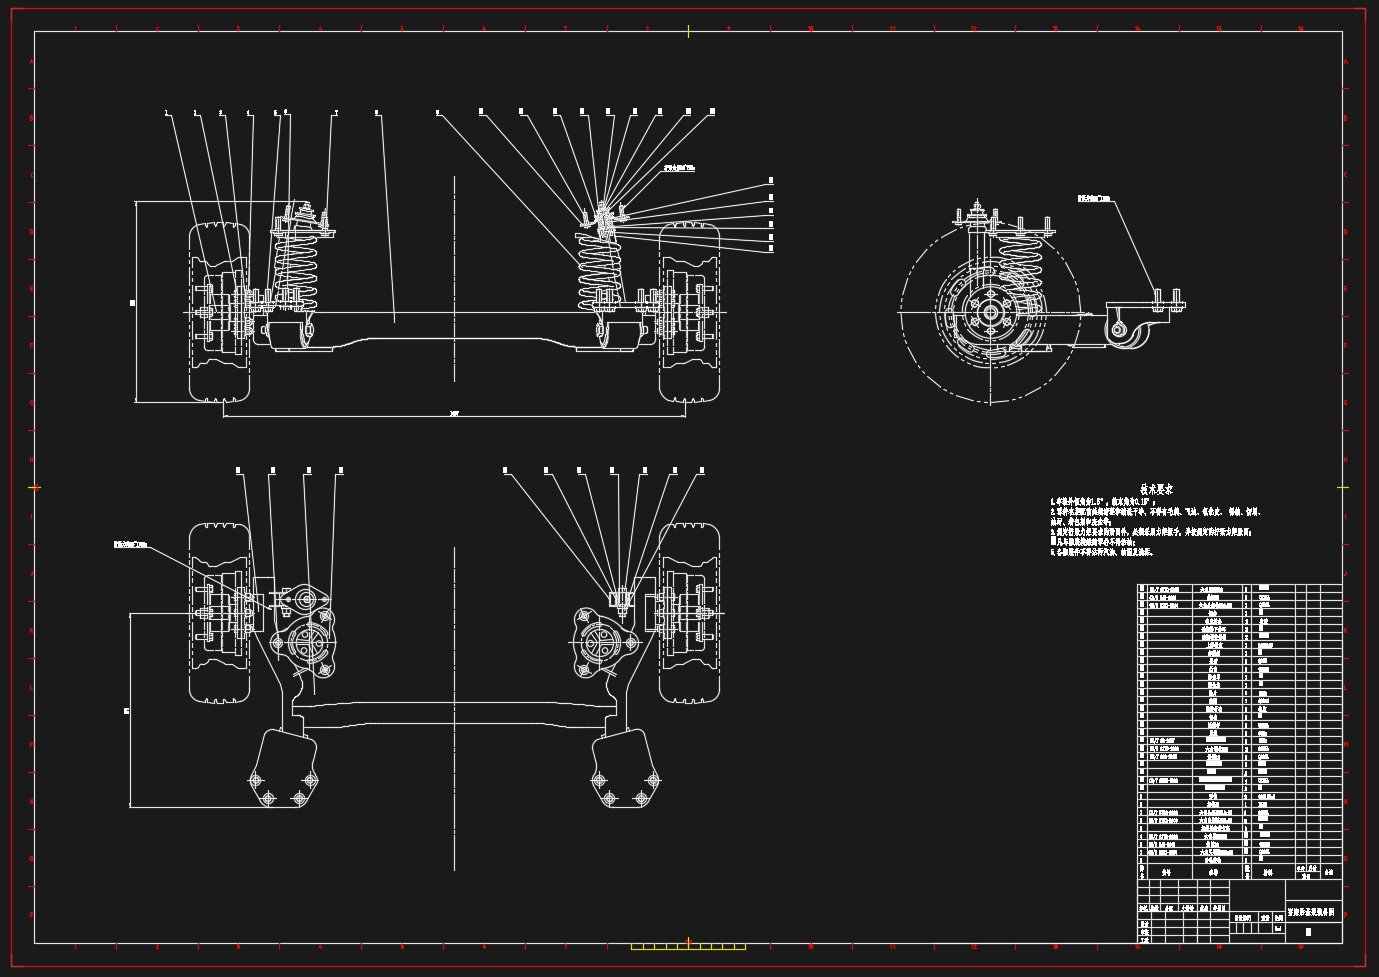Select the right tire in the front view
Image resolution: width=1379 pixels, height=977 pixels.
point(689,313)
